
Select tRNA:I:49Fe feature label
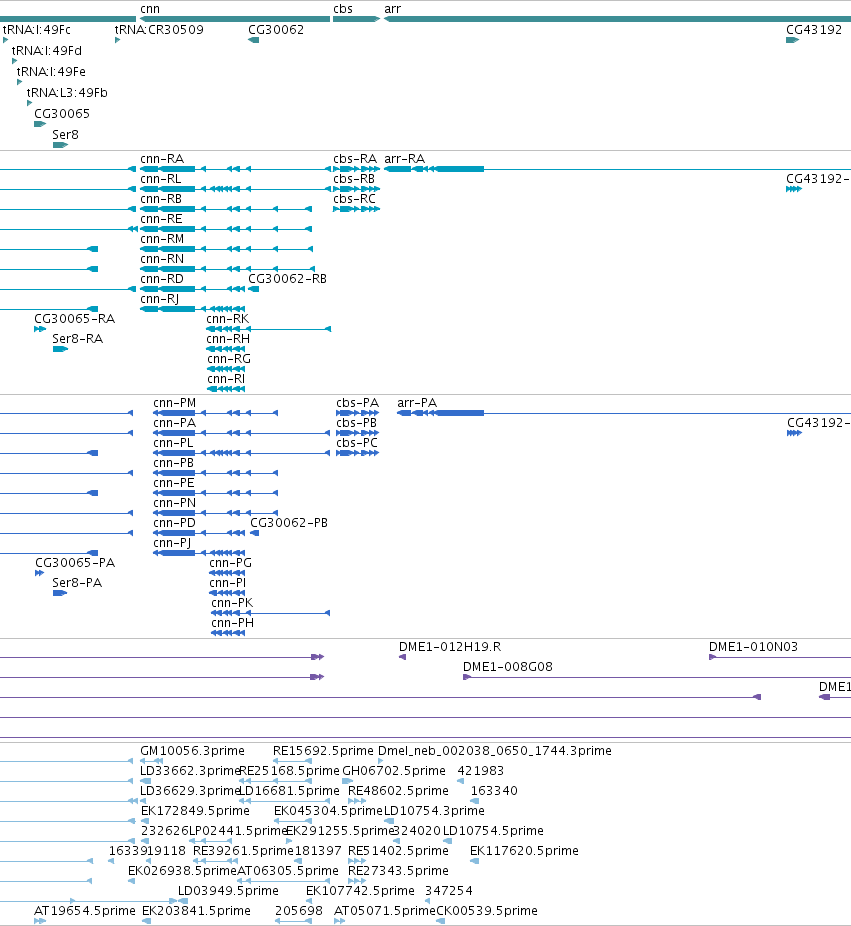51,71
